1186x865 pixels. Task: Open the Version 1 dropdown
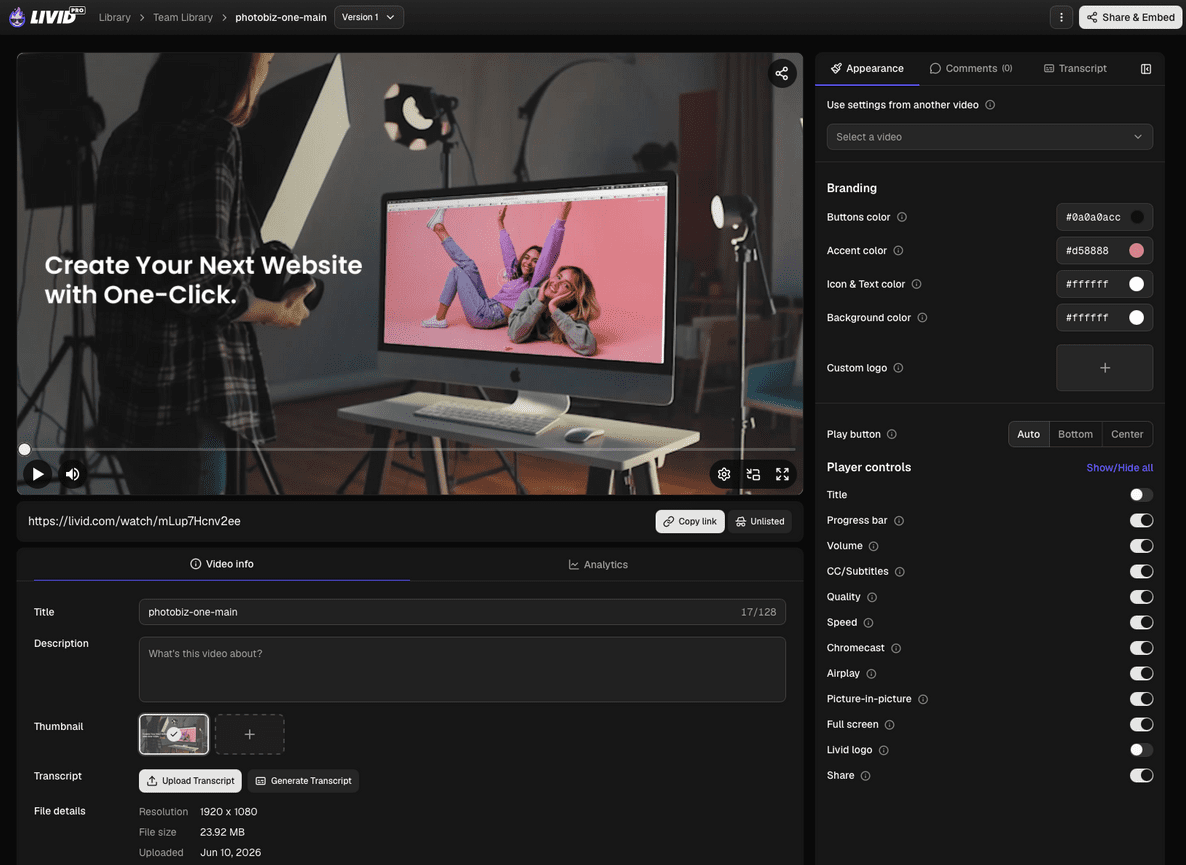[368, 17]
